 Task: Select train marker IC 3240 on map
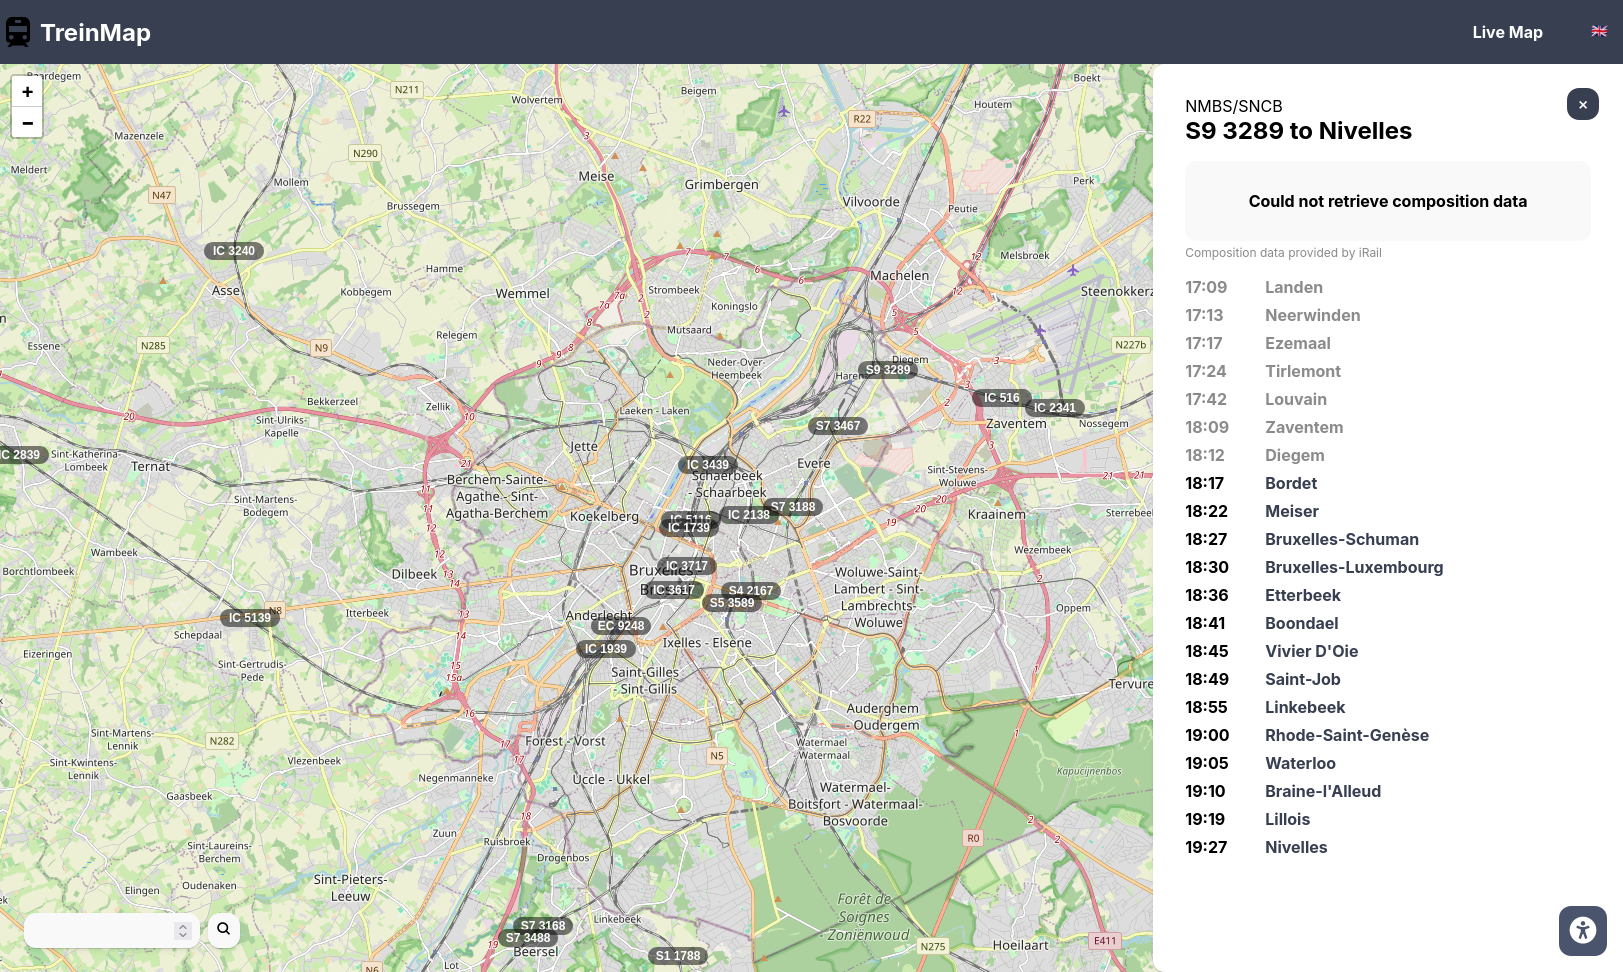point(234,251)
